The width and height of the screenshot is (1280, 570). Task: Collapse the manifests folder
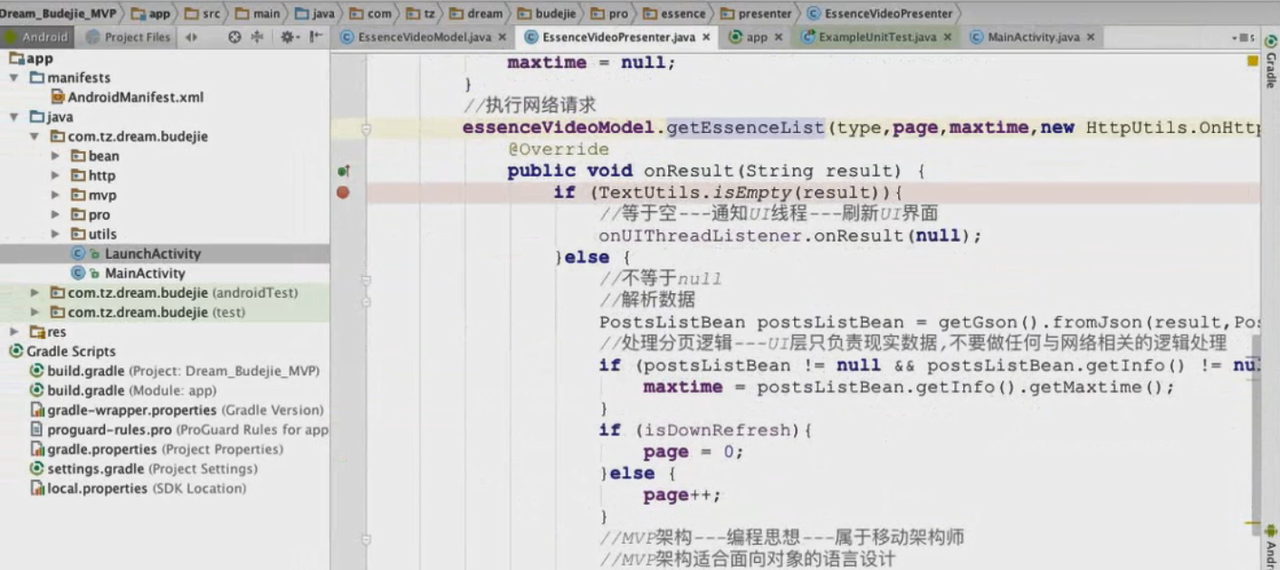[x=15, y=77]
